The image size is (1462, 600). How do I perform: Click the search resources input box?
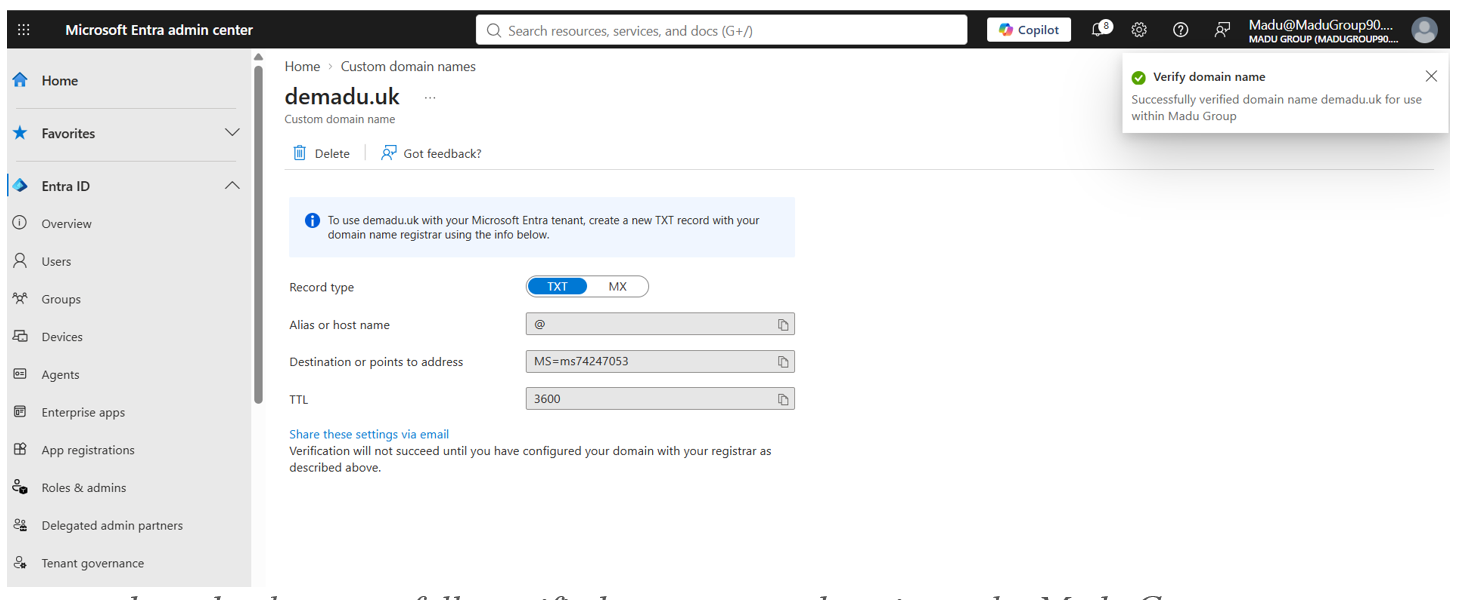[x=721, y=30]
